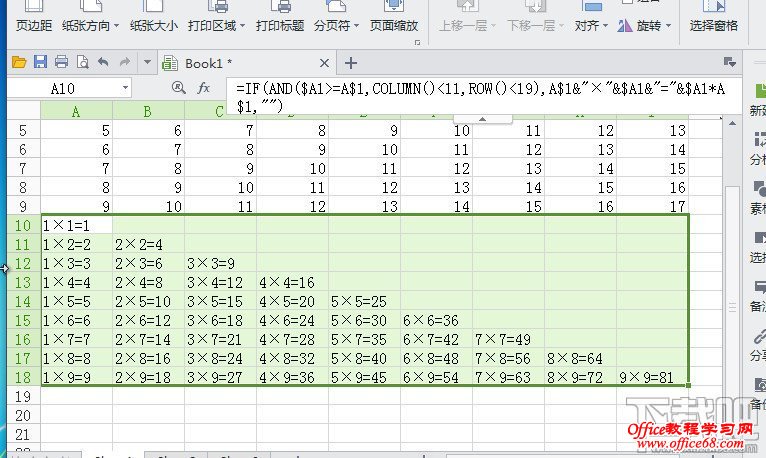The image size is (766, 458).
Task: Expand the Name Box dropdown arrow
Action: [x=126, y=88]
